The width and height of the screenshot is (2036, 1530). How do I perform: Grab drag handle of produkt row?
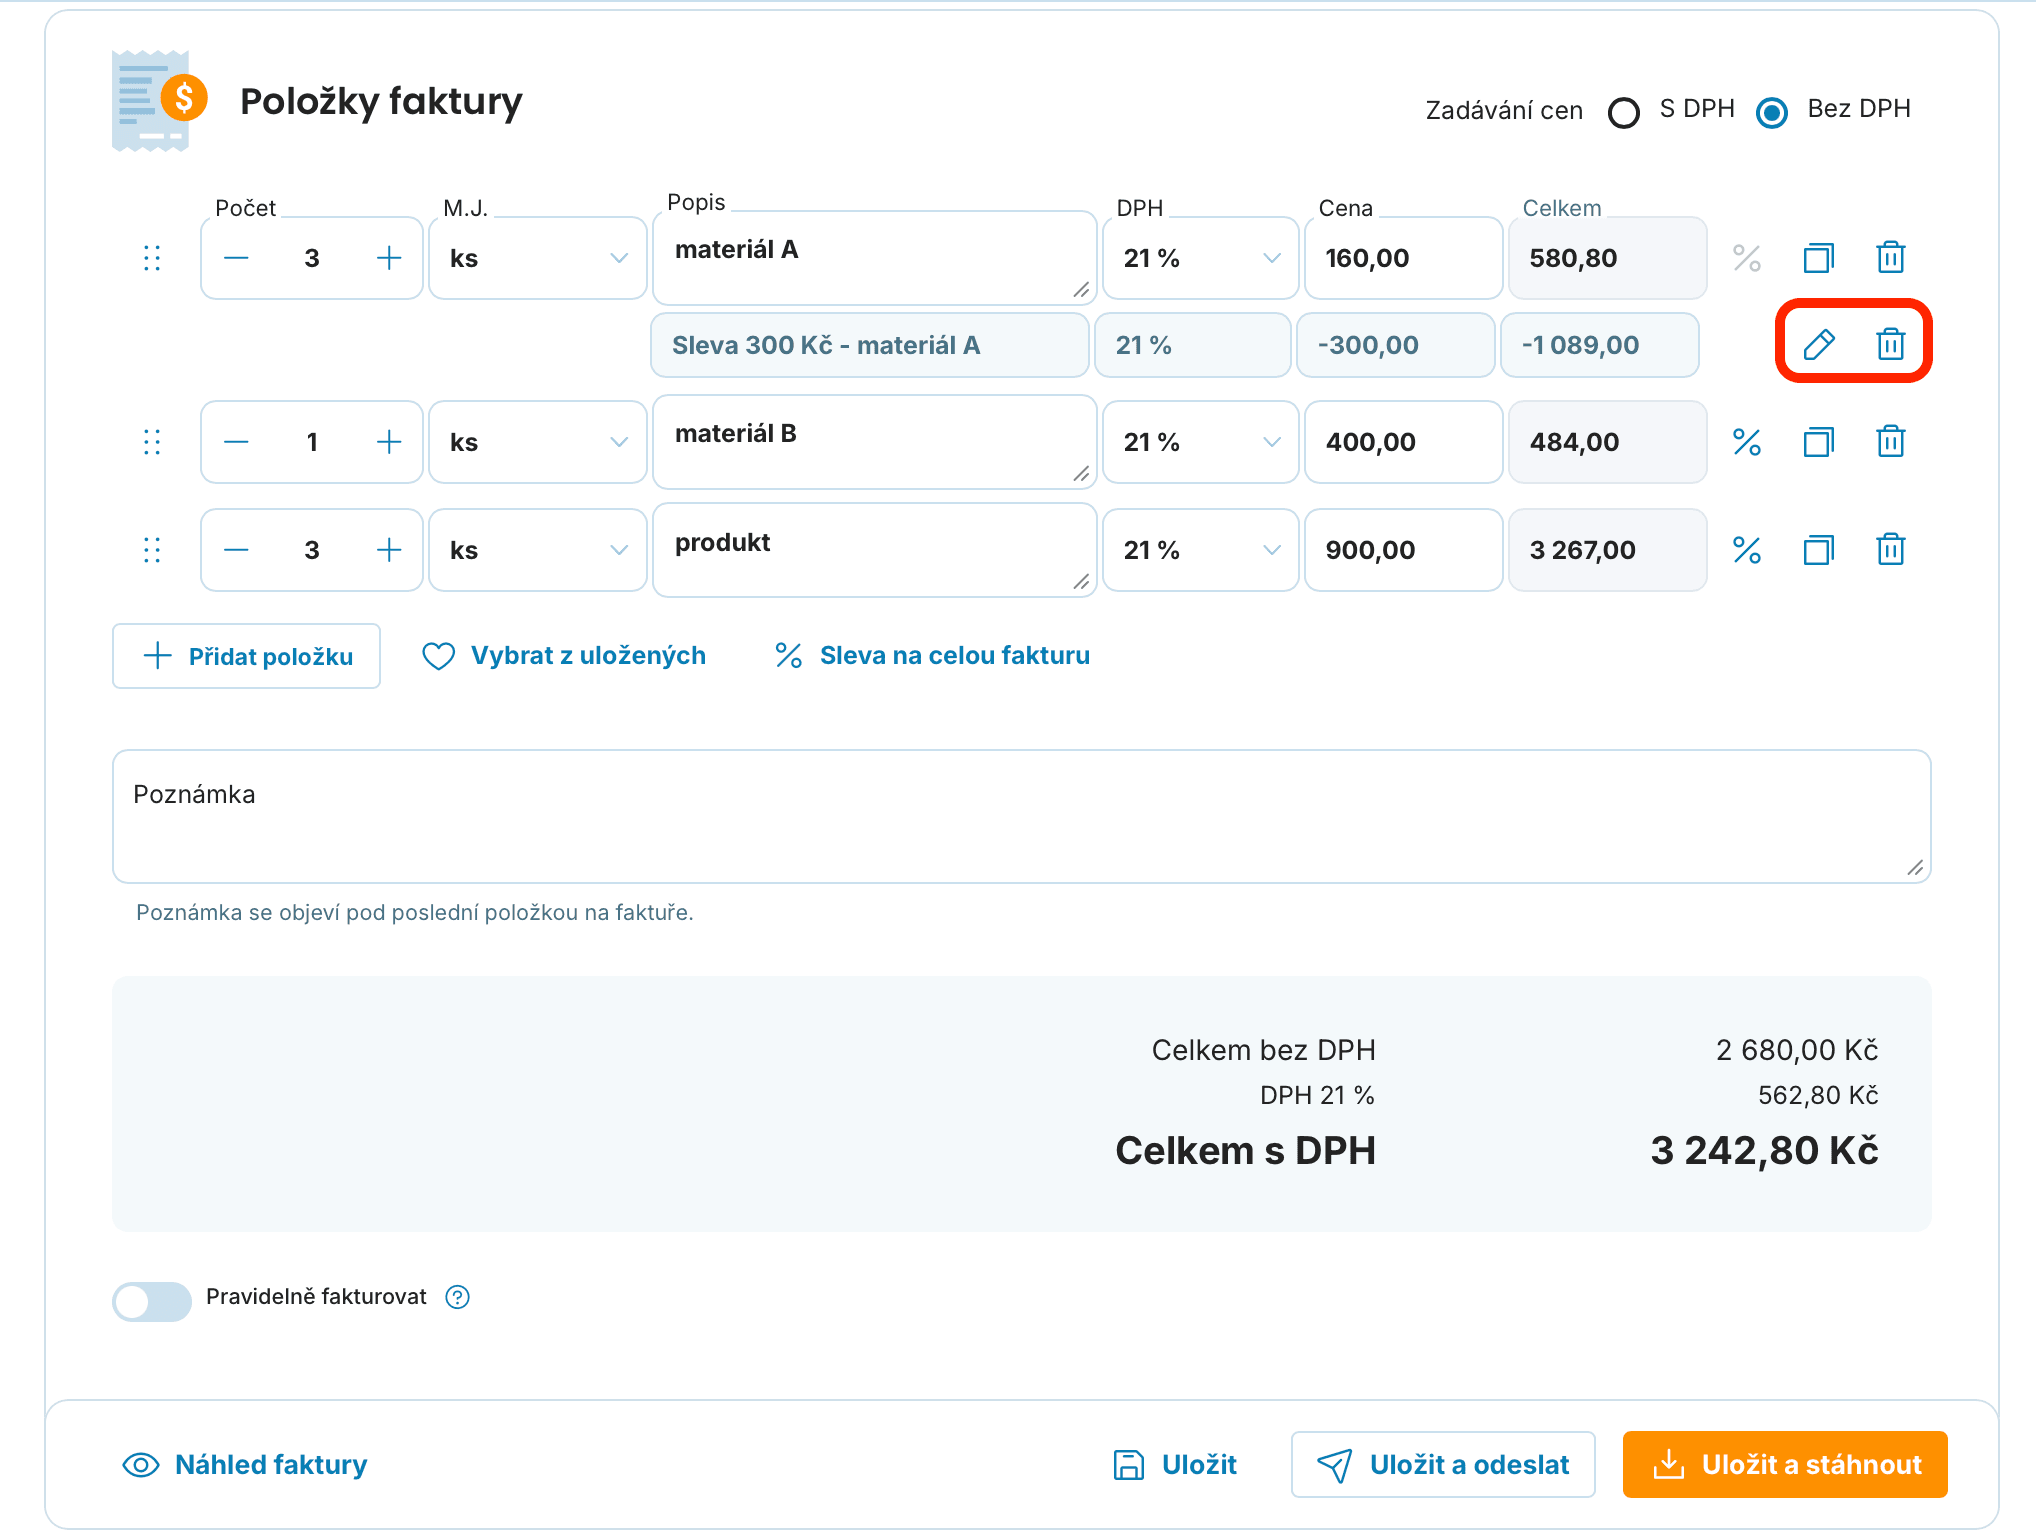click(x=152, y=550)
